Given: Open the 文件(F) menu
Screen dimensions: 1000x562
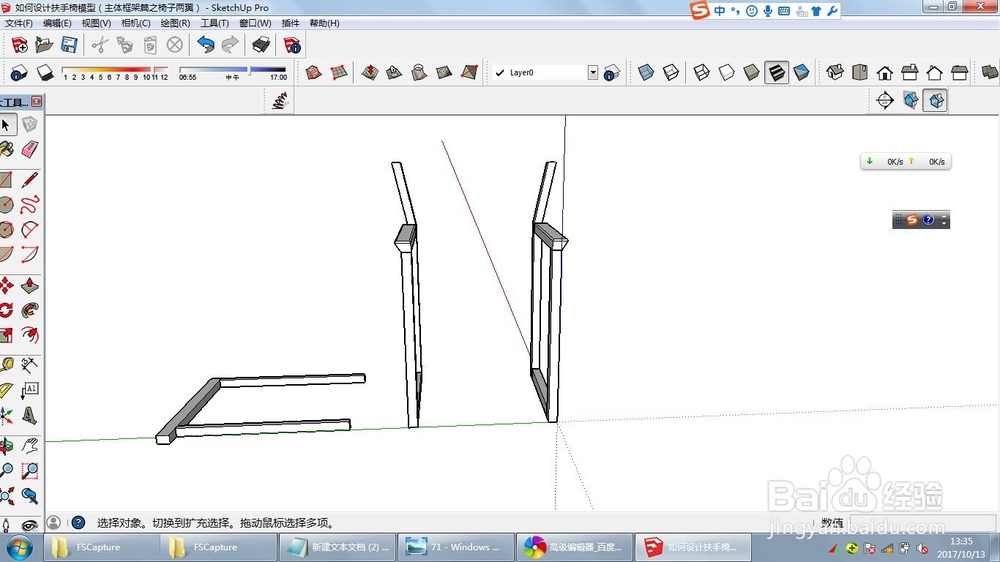Looking at the screenshot, I should pos(18,23).
